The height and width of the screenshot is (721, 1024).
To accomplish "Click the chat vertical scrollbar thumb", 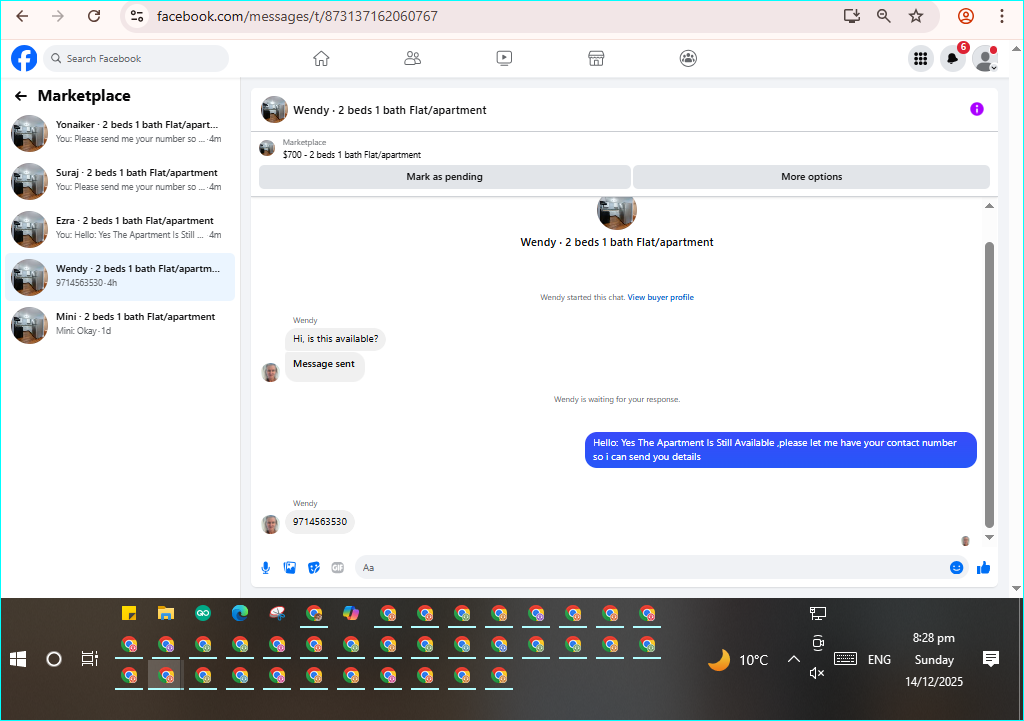I will click(989, 385).
